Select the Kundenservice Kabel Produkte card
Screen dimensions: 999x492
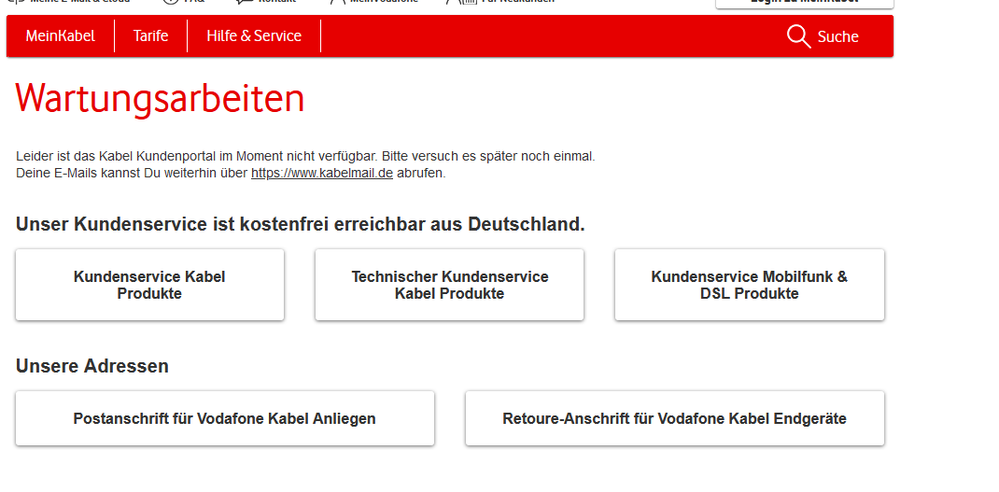tap(150, 285)
